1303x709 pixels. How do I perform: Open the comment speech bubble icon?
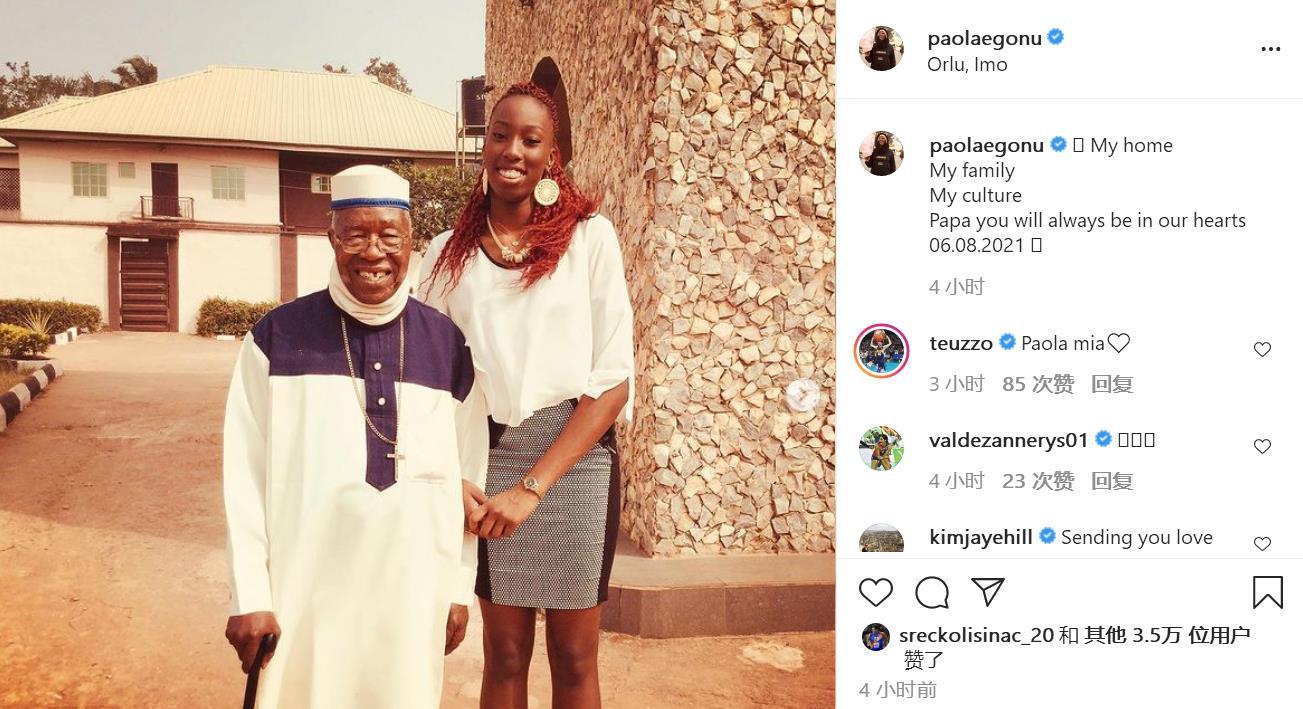tap(932, 592)
